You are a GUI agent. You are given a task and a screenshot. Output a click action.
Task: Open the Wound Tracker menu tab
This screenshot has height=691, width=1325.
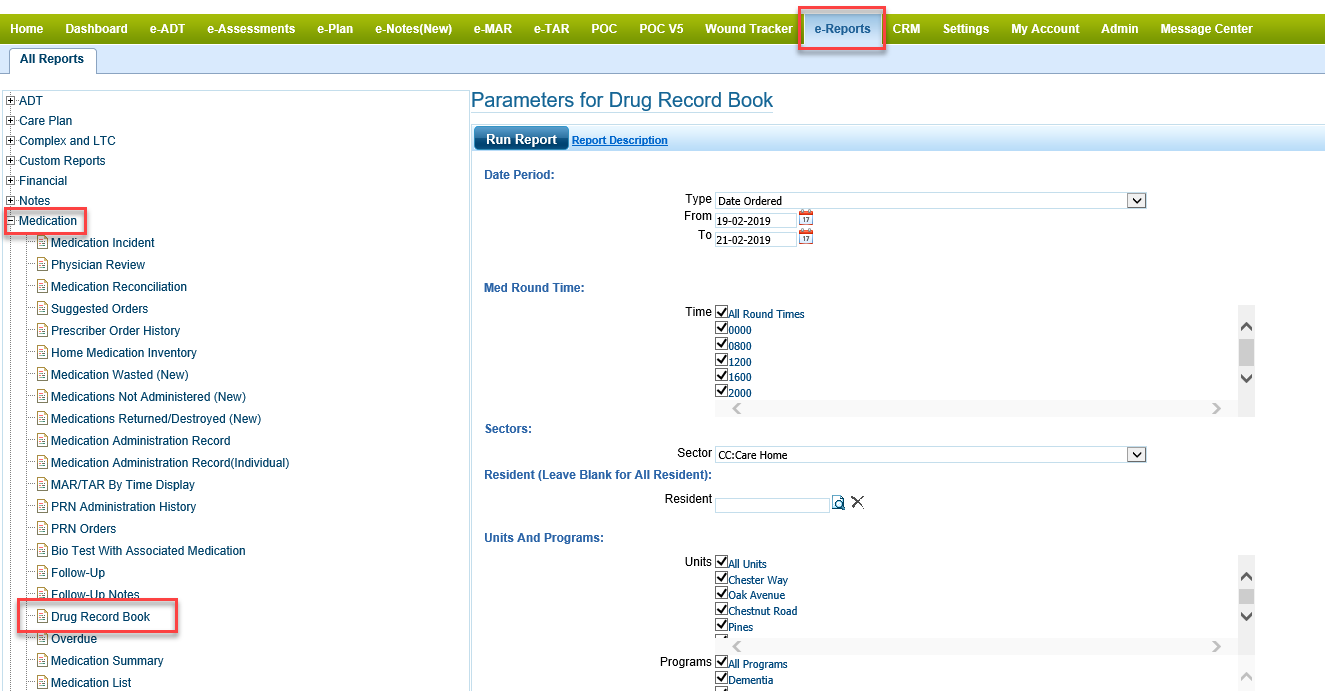(x=749, y=29)
